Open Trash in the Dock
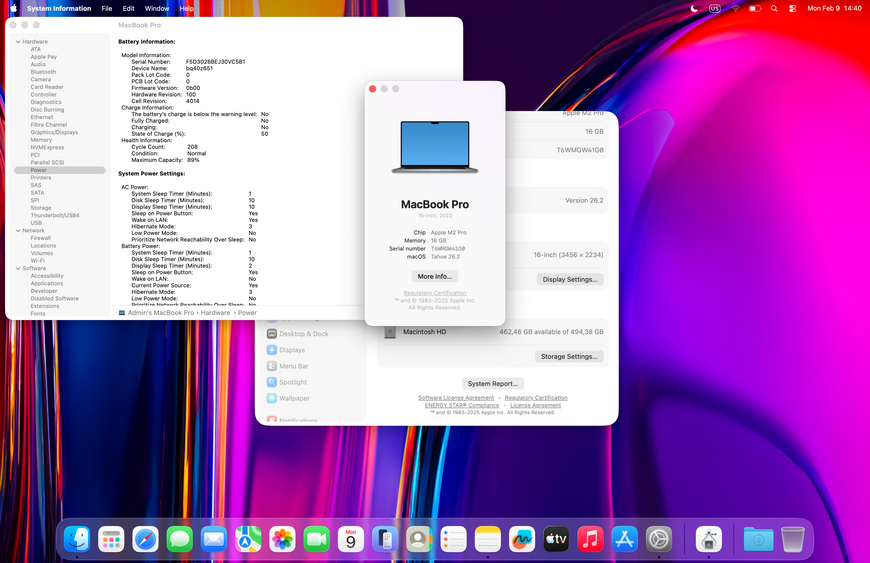The height and width of the screenshot is (563, 870). coord(792,539)
